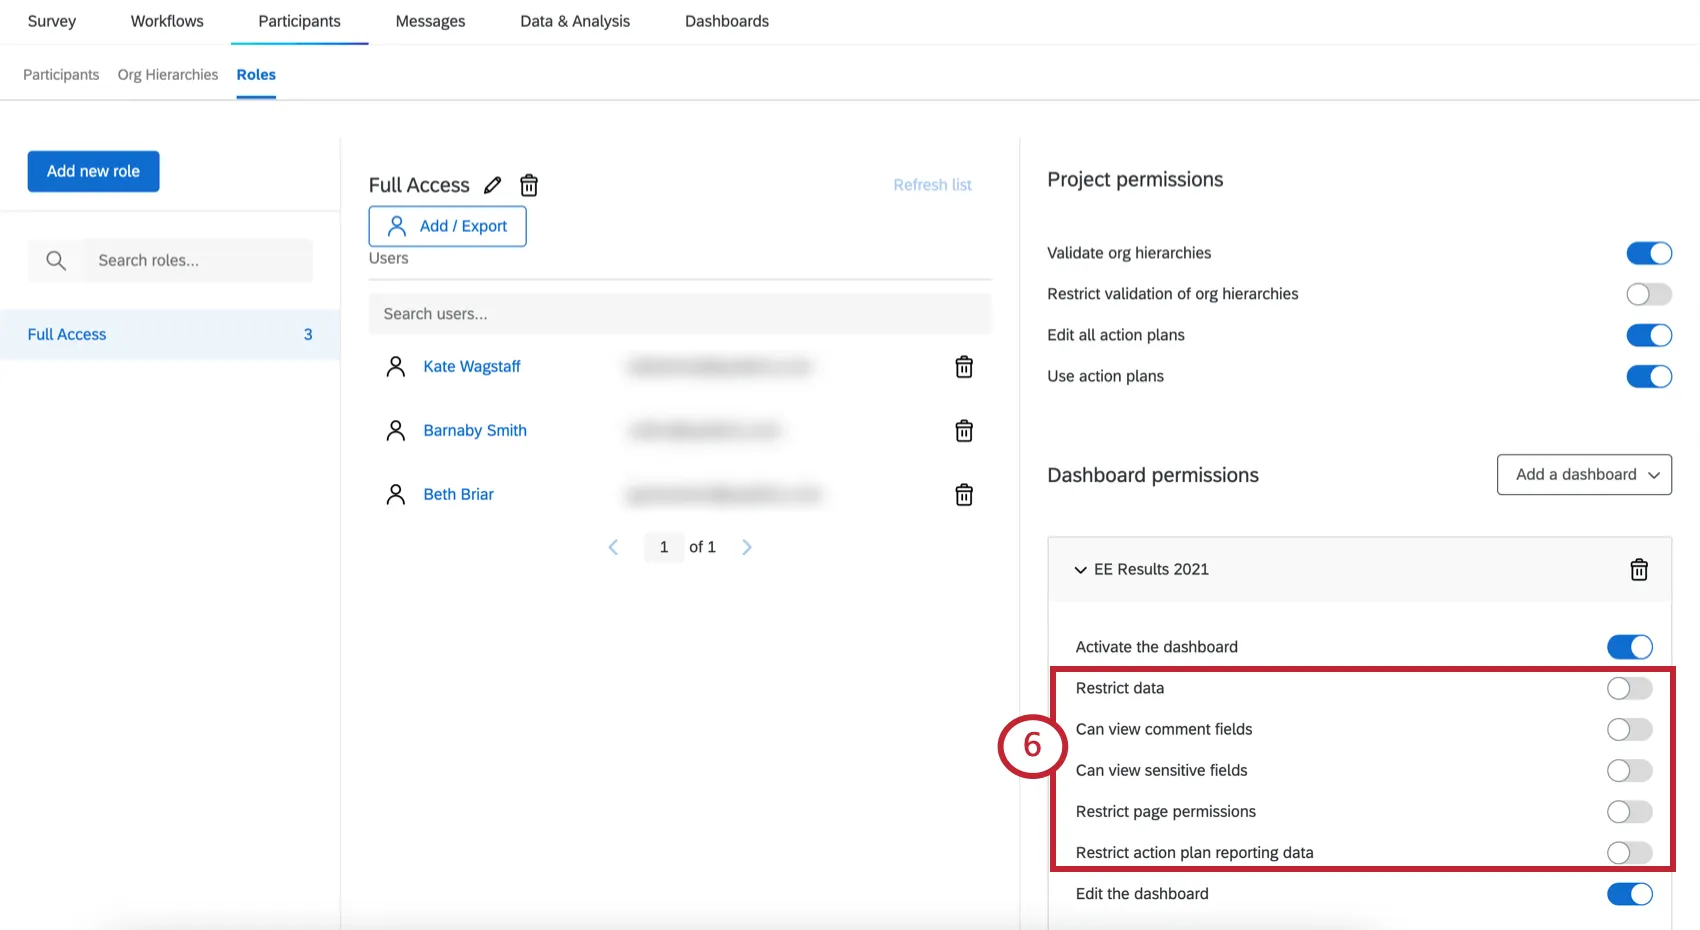Click the next page arrow below users
This screenshot has height=930, width=1700.
747,547
